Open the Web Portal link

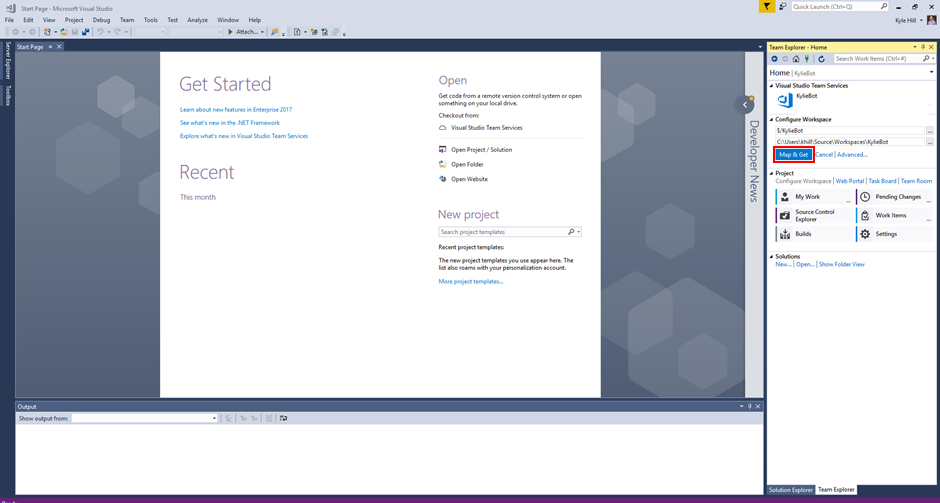(x=850, y=181)
